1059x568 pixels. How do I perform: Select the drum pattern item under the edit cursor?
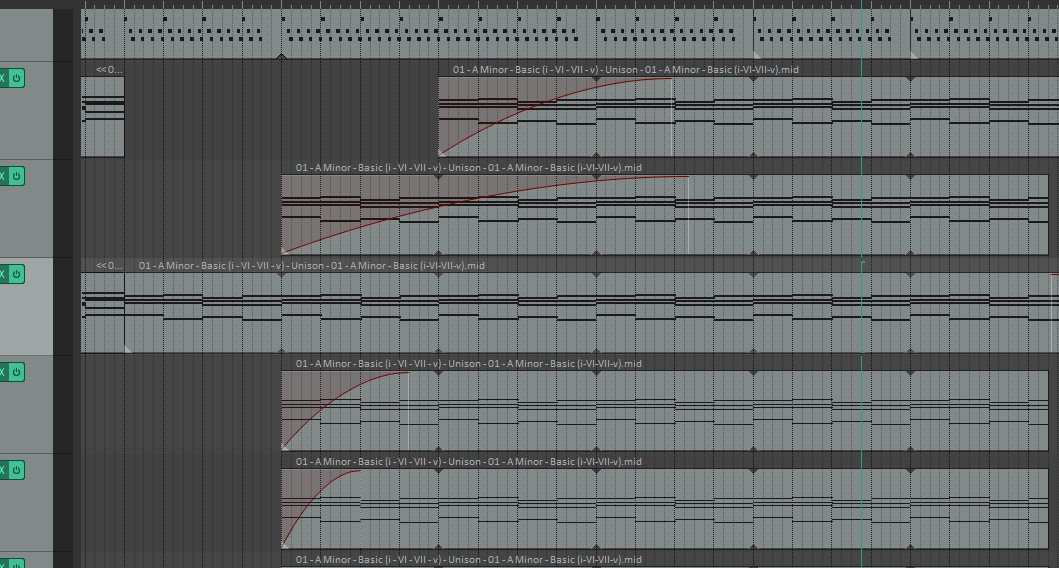click(832, 34)
